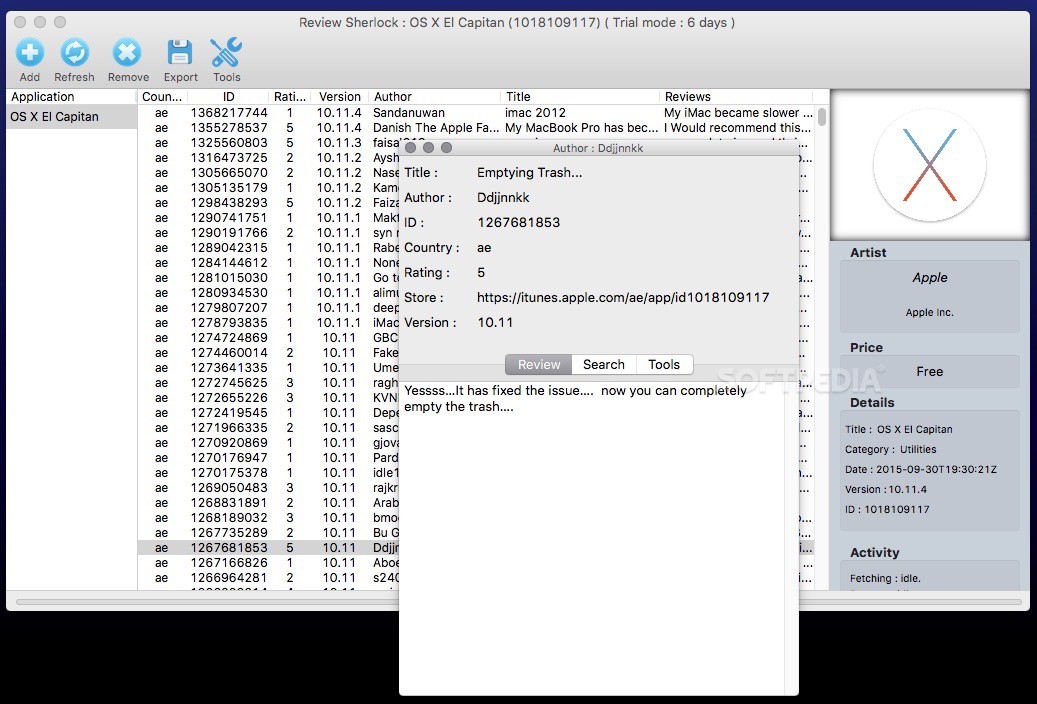Click the ID value 1267681853 in popup
This screenshot has height=704, width=1037.
pos(518,223)
